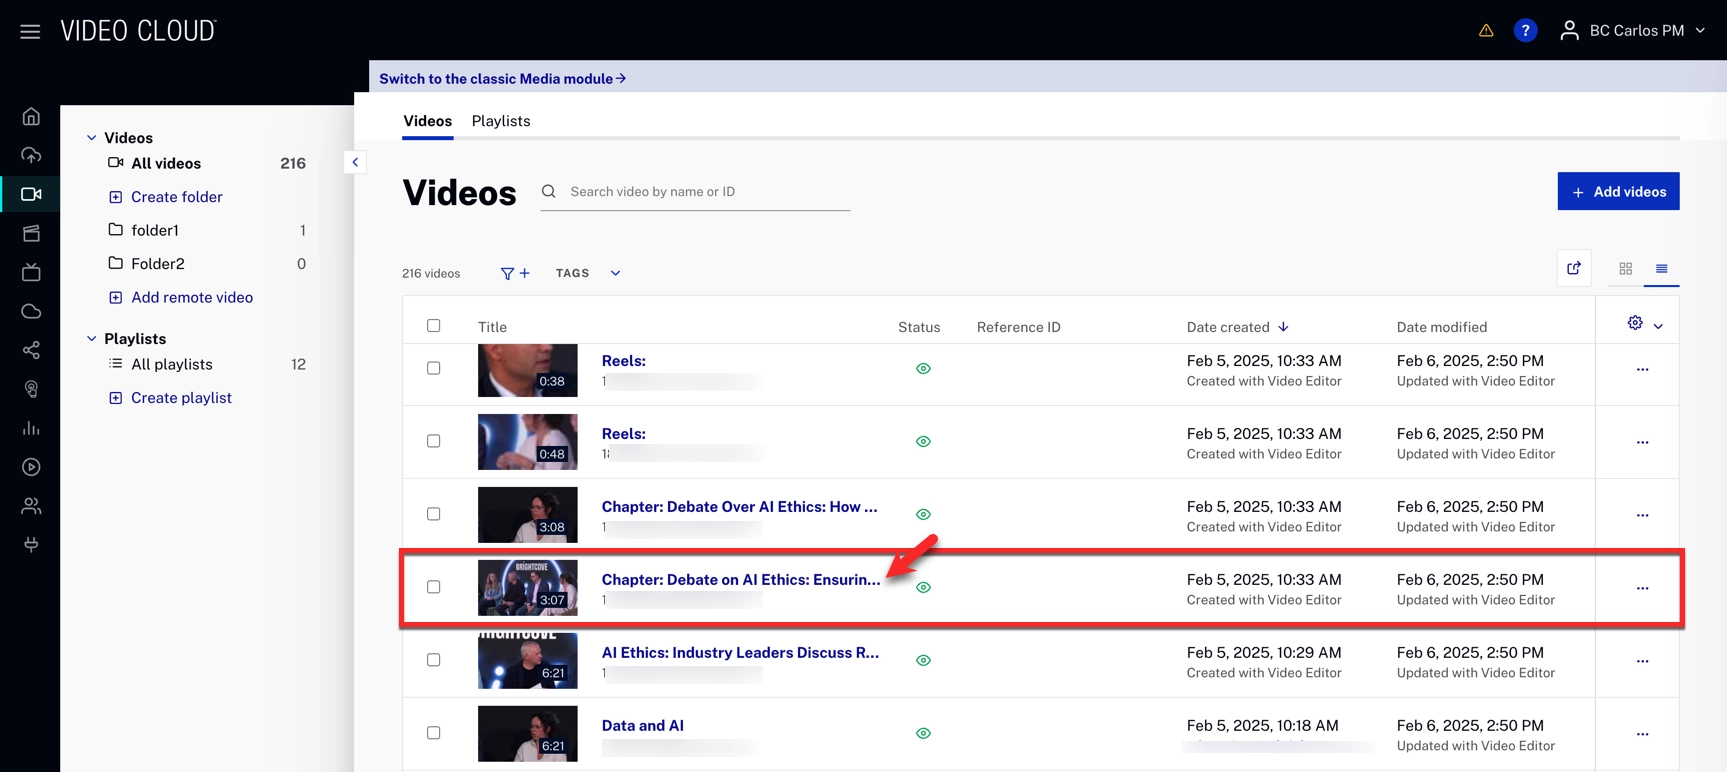This screenshot has height=772, width=1727.
Task: Collapse the Videos tree section
Action: tap(92, 138)
